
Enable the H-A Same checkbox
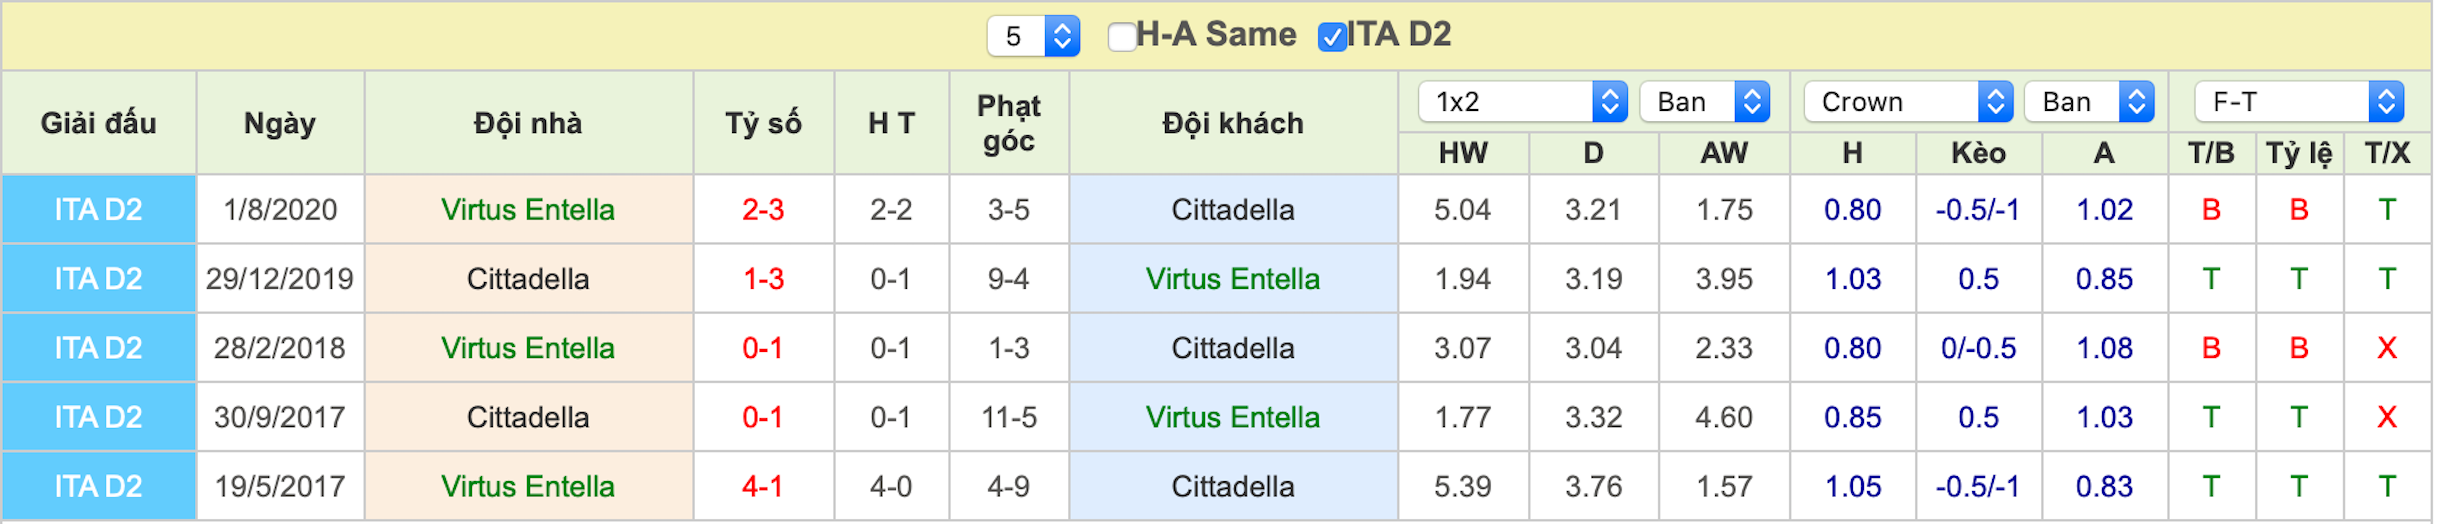[x=1122, y=37]
